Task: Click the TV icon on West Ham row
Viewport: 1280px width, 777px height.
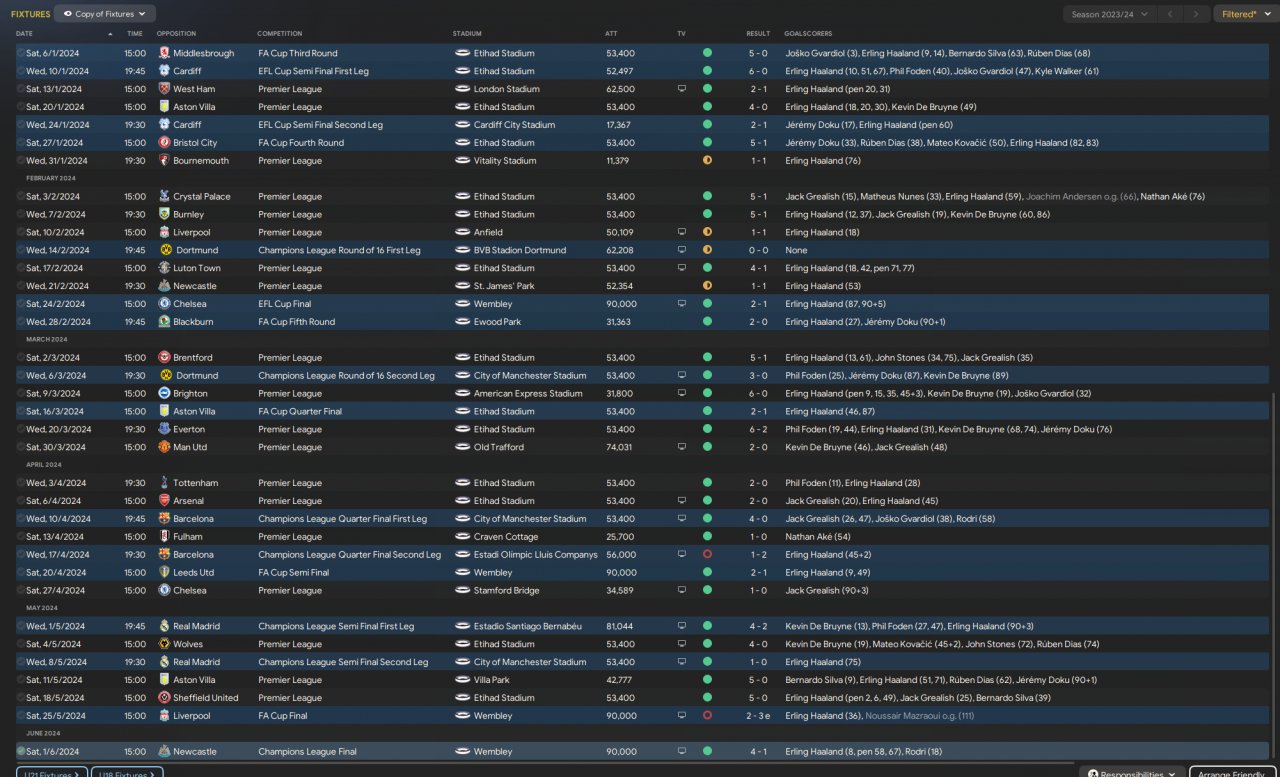Action: click(x=682, y=89)
